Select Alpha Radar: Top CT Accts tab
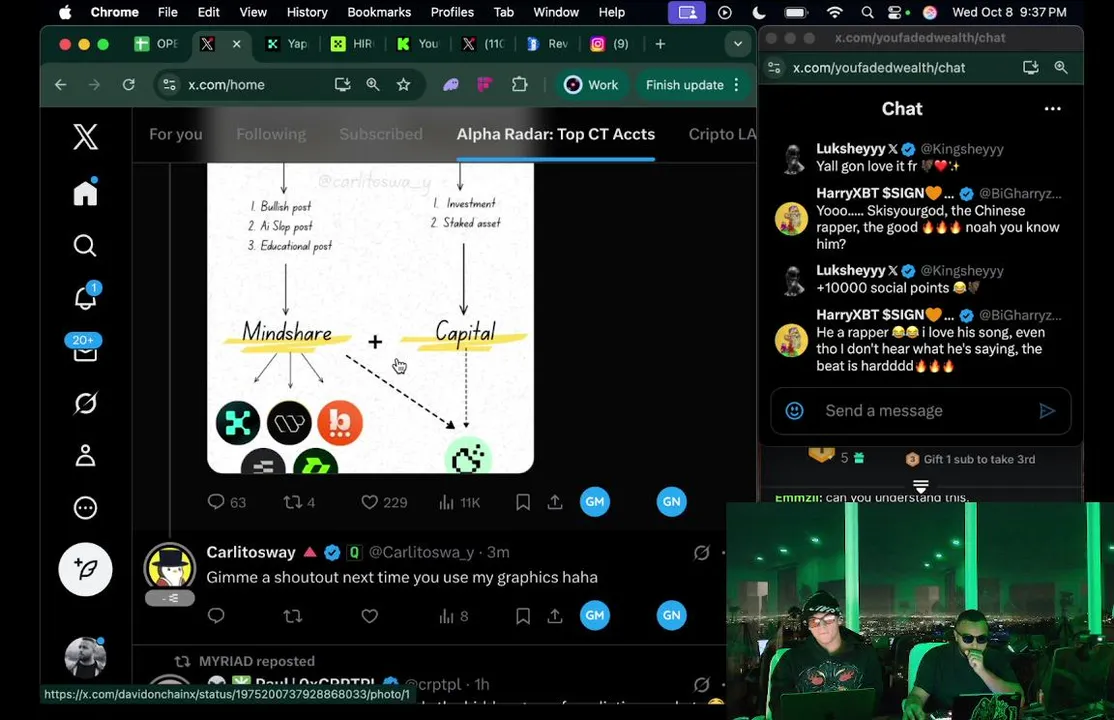The image size is (1114, 720). 556,134
